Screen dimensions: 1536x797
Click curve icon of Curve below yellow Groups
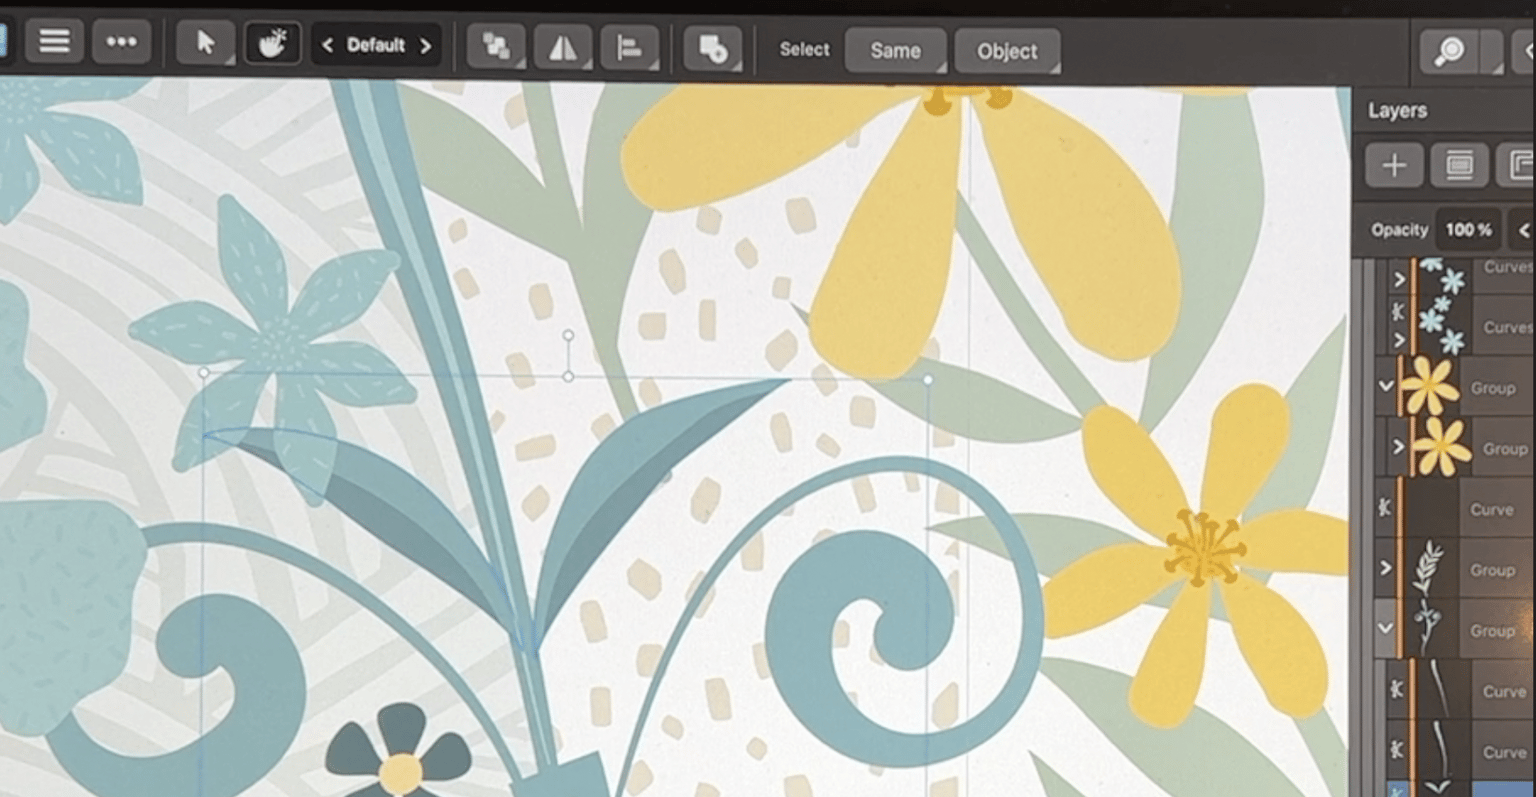[1385, 507]
